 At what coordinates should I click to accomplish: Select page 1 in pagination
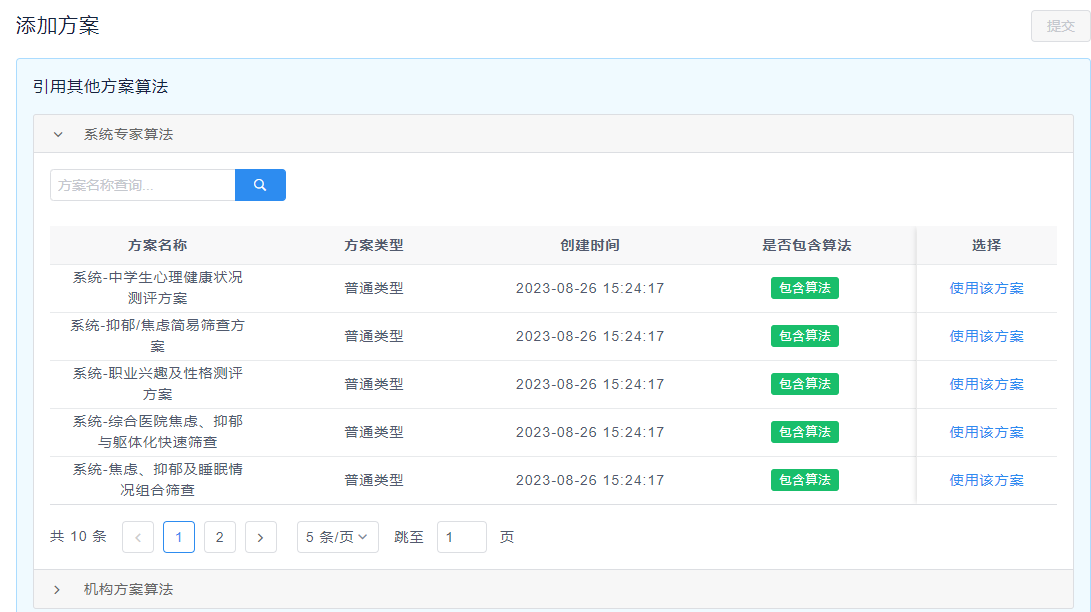(178, 537)
